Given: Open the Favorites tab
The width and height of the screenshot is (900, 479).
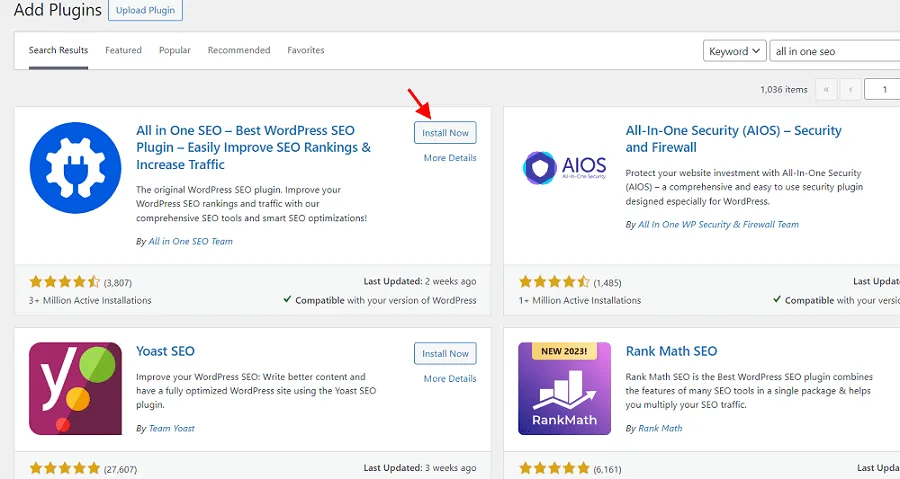Looking at the screenshot, I should (306, 50).
